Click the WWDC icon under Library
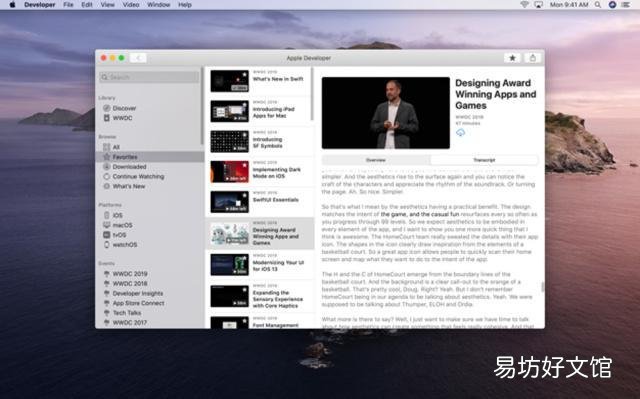The height and width of the screenshot is (399, 640). (x=107, y=118)
